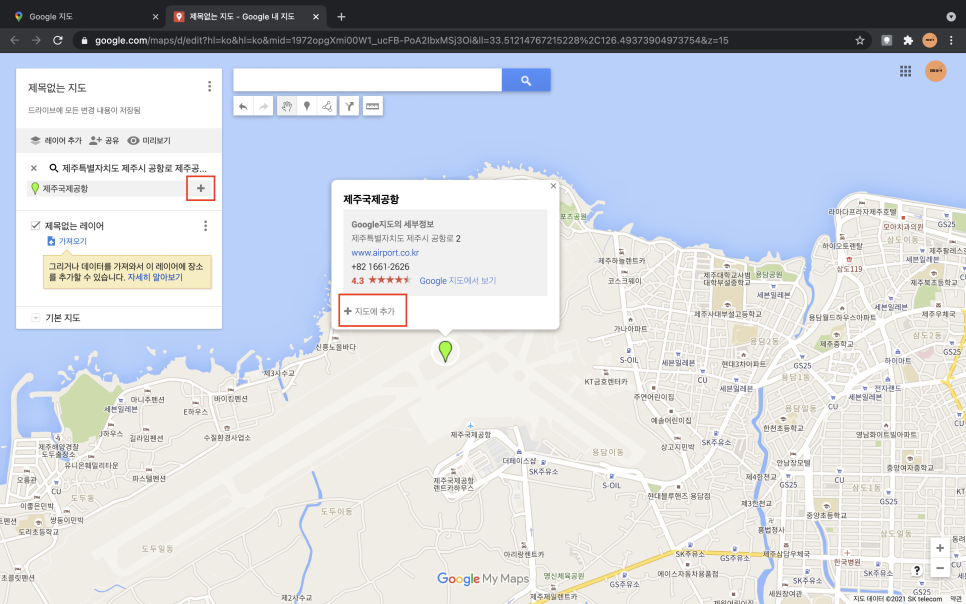Select the hand pan tool
The image size is (966, 604).
(286, 106)
